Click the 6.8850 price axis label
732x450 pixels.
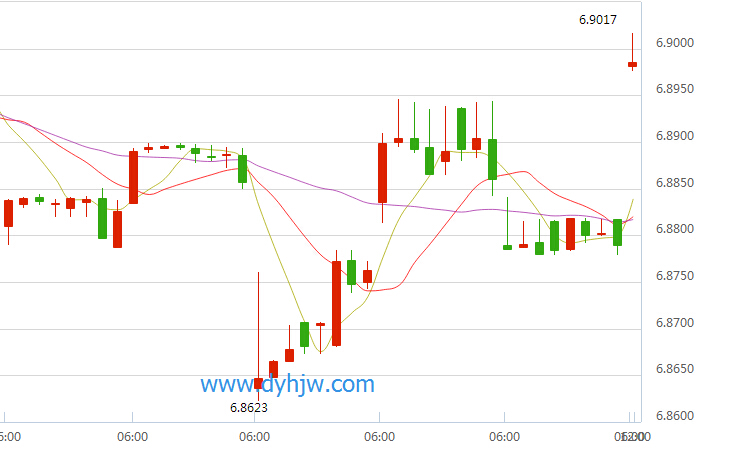(675, 183)
